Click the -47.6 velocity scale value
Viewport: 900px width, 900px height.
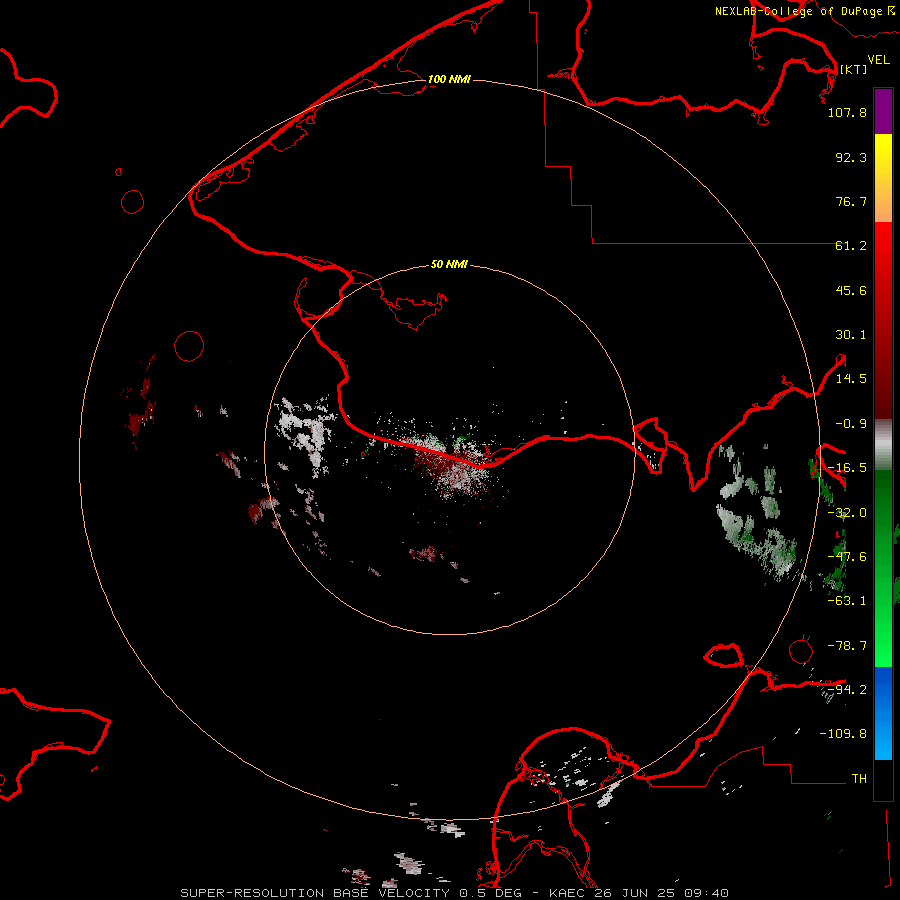pos(847,557)
